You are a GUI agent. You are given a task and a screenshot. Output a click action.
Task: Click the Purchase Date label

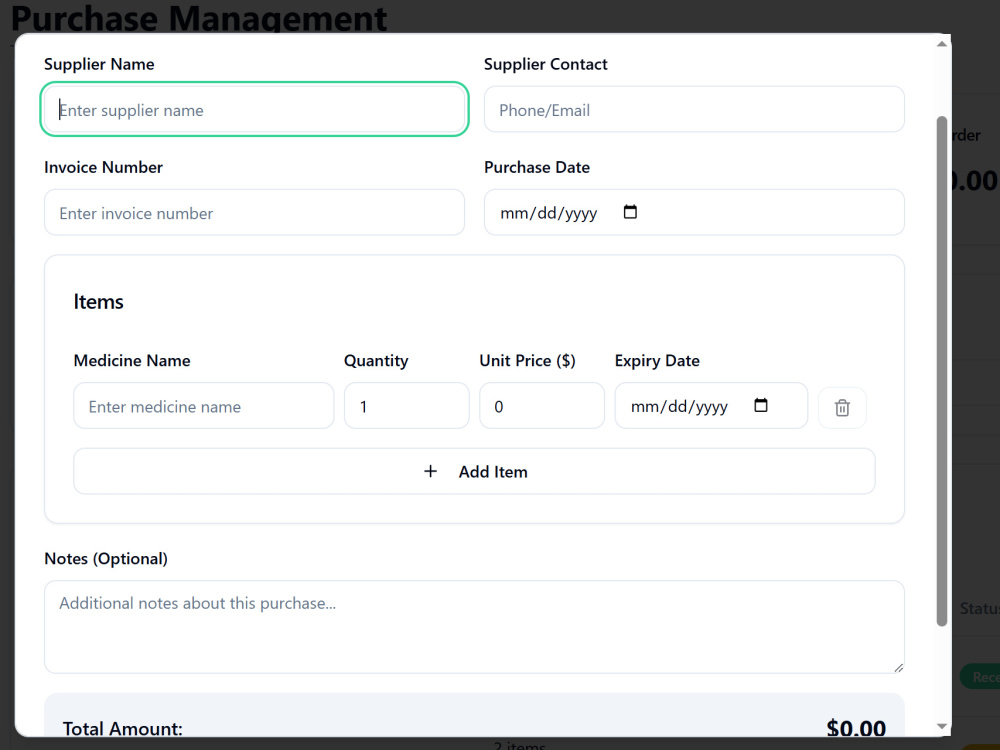coord(536,167)
